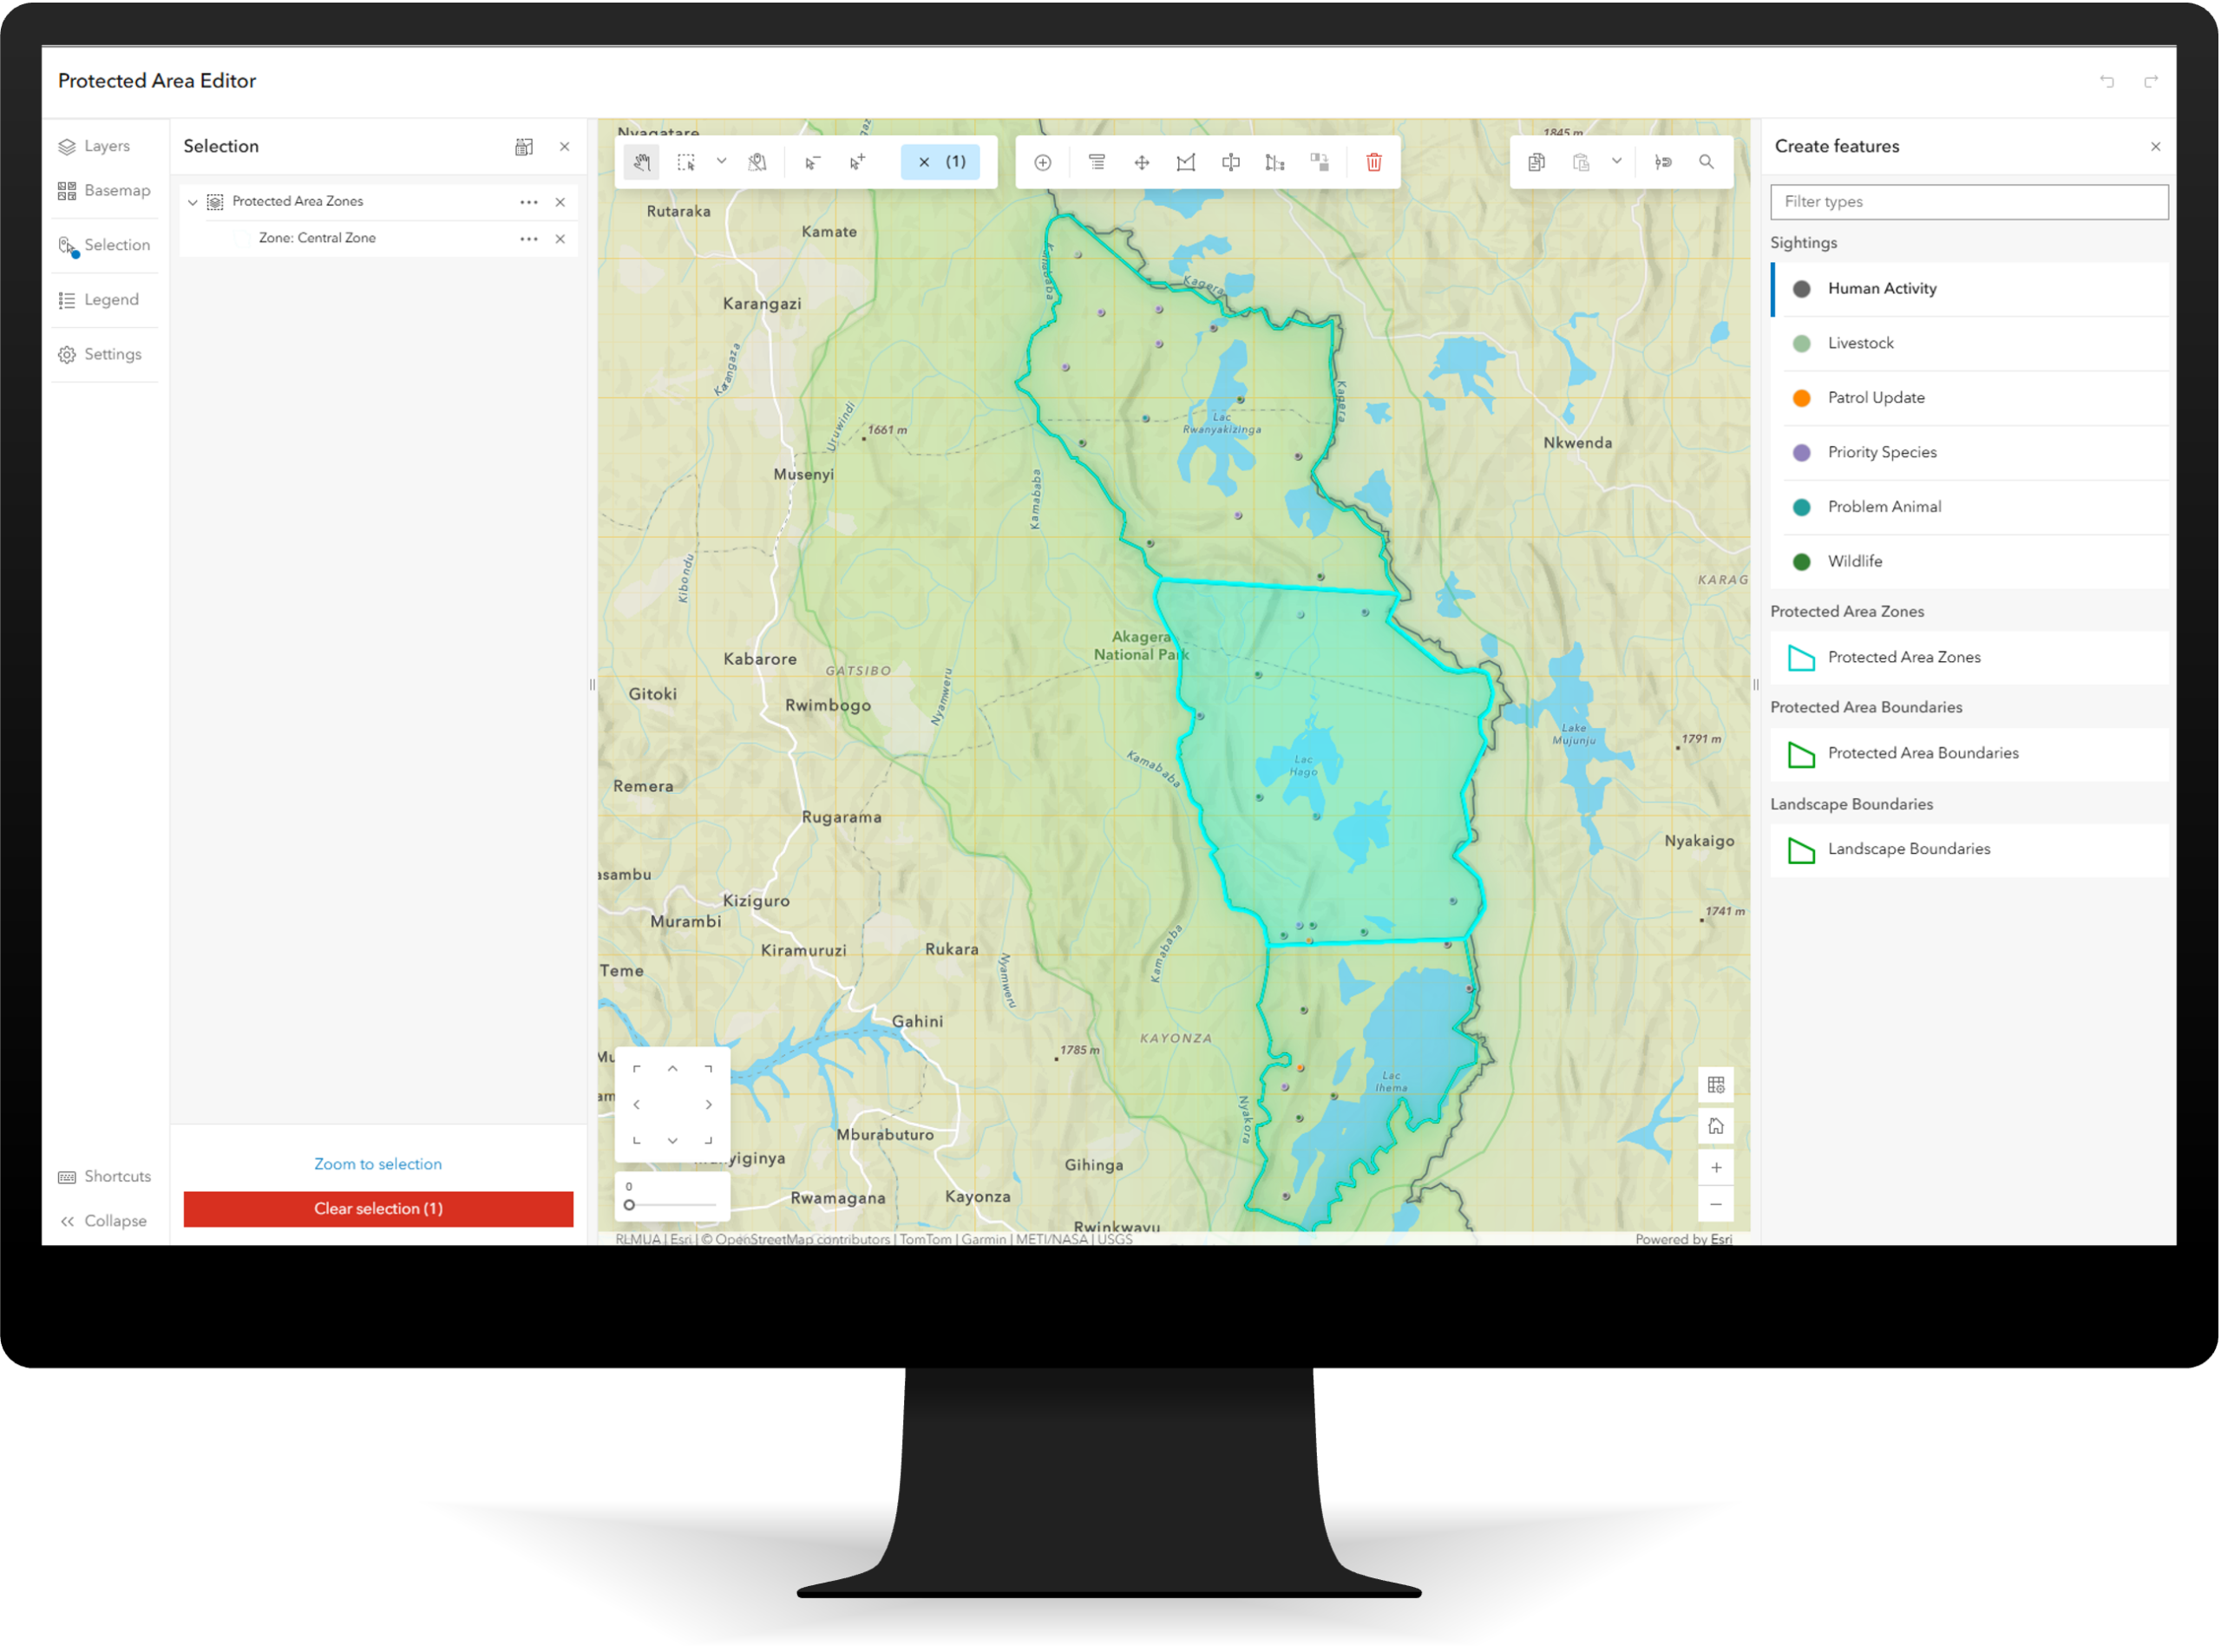Collapse the Protected Area Zones selection group

tap(192, 201)
